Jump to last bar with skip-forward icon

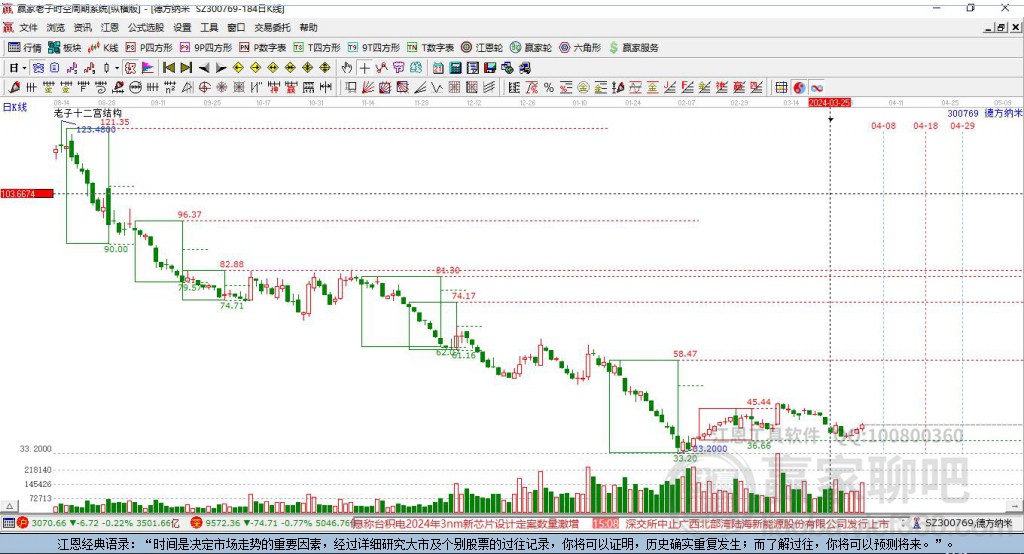pos(186,68)
